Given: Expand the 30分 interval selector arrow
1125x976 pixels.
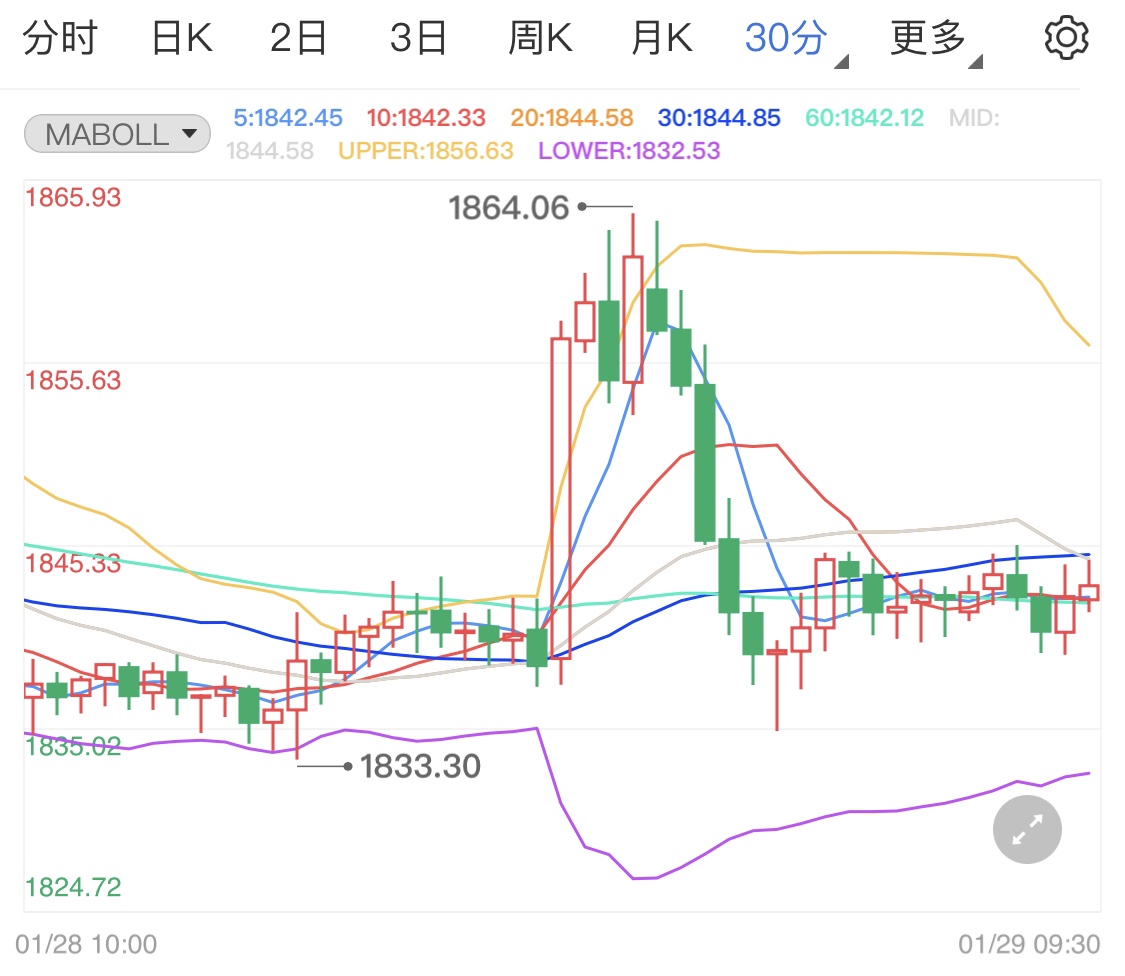Looking at the screenshot, I should [x=840, y=58].
